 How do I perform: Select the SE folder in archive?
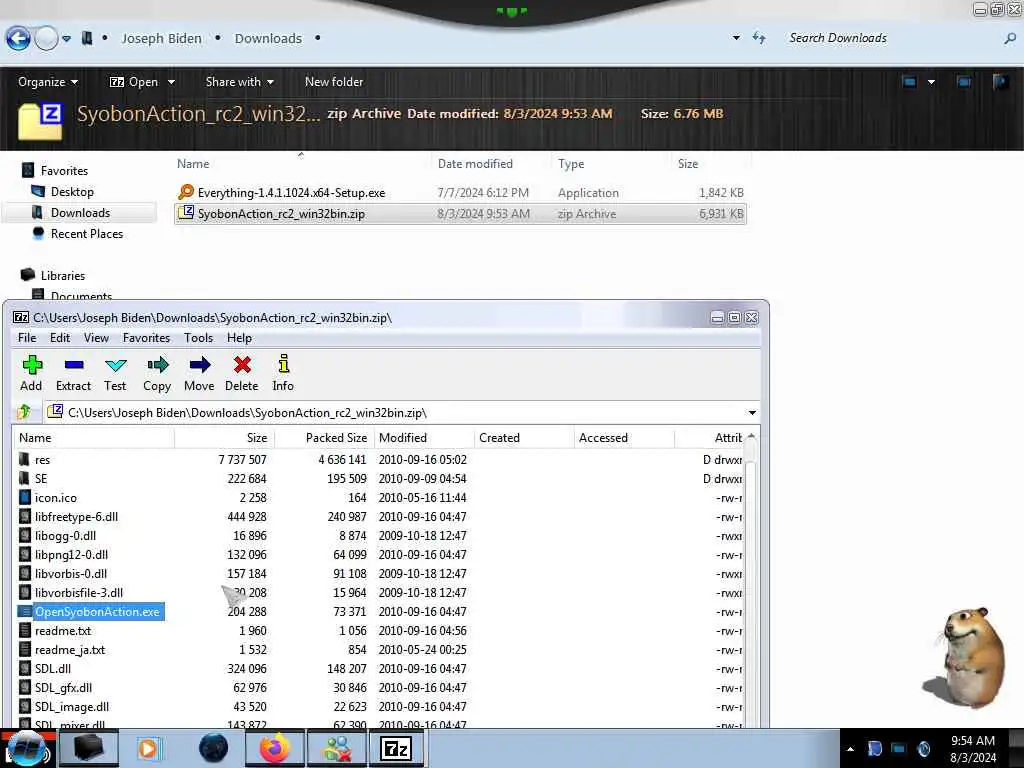[40, 479]
